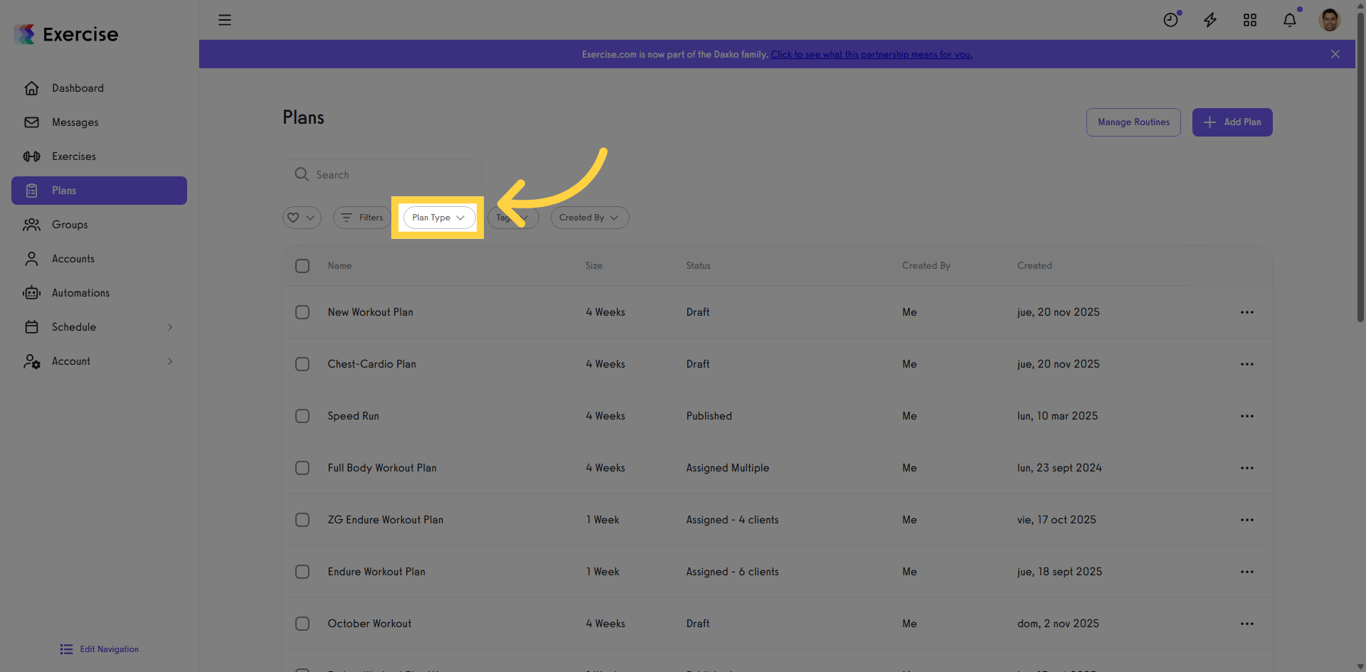The image size is (1366, 672).
Task: Open the clock history icon in top bar
Action: point(1170,19)
